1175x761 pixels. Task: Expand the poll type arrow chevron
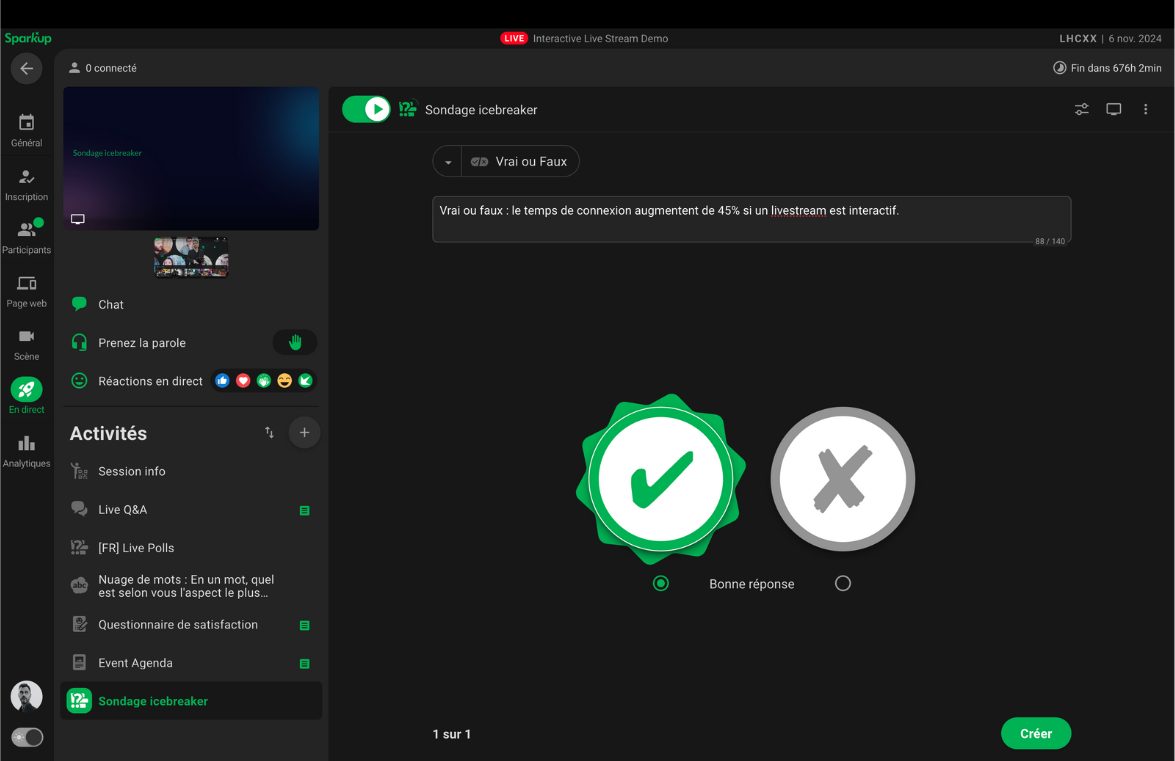[448, 162]
